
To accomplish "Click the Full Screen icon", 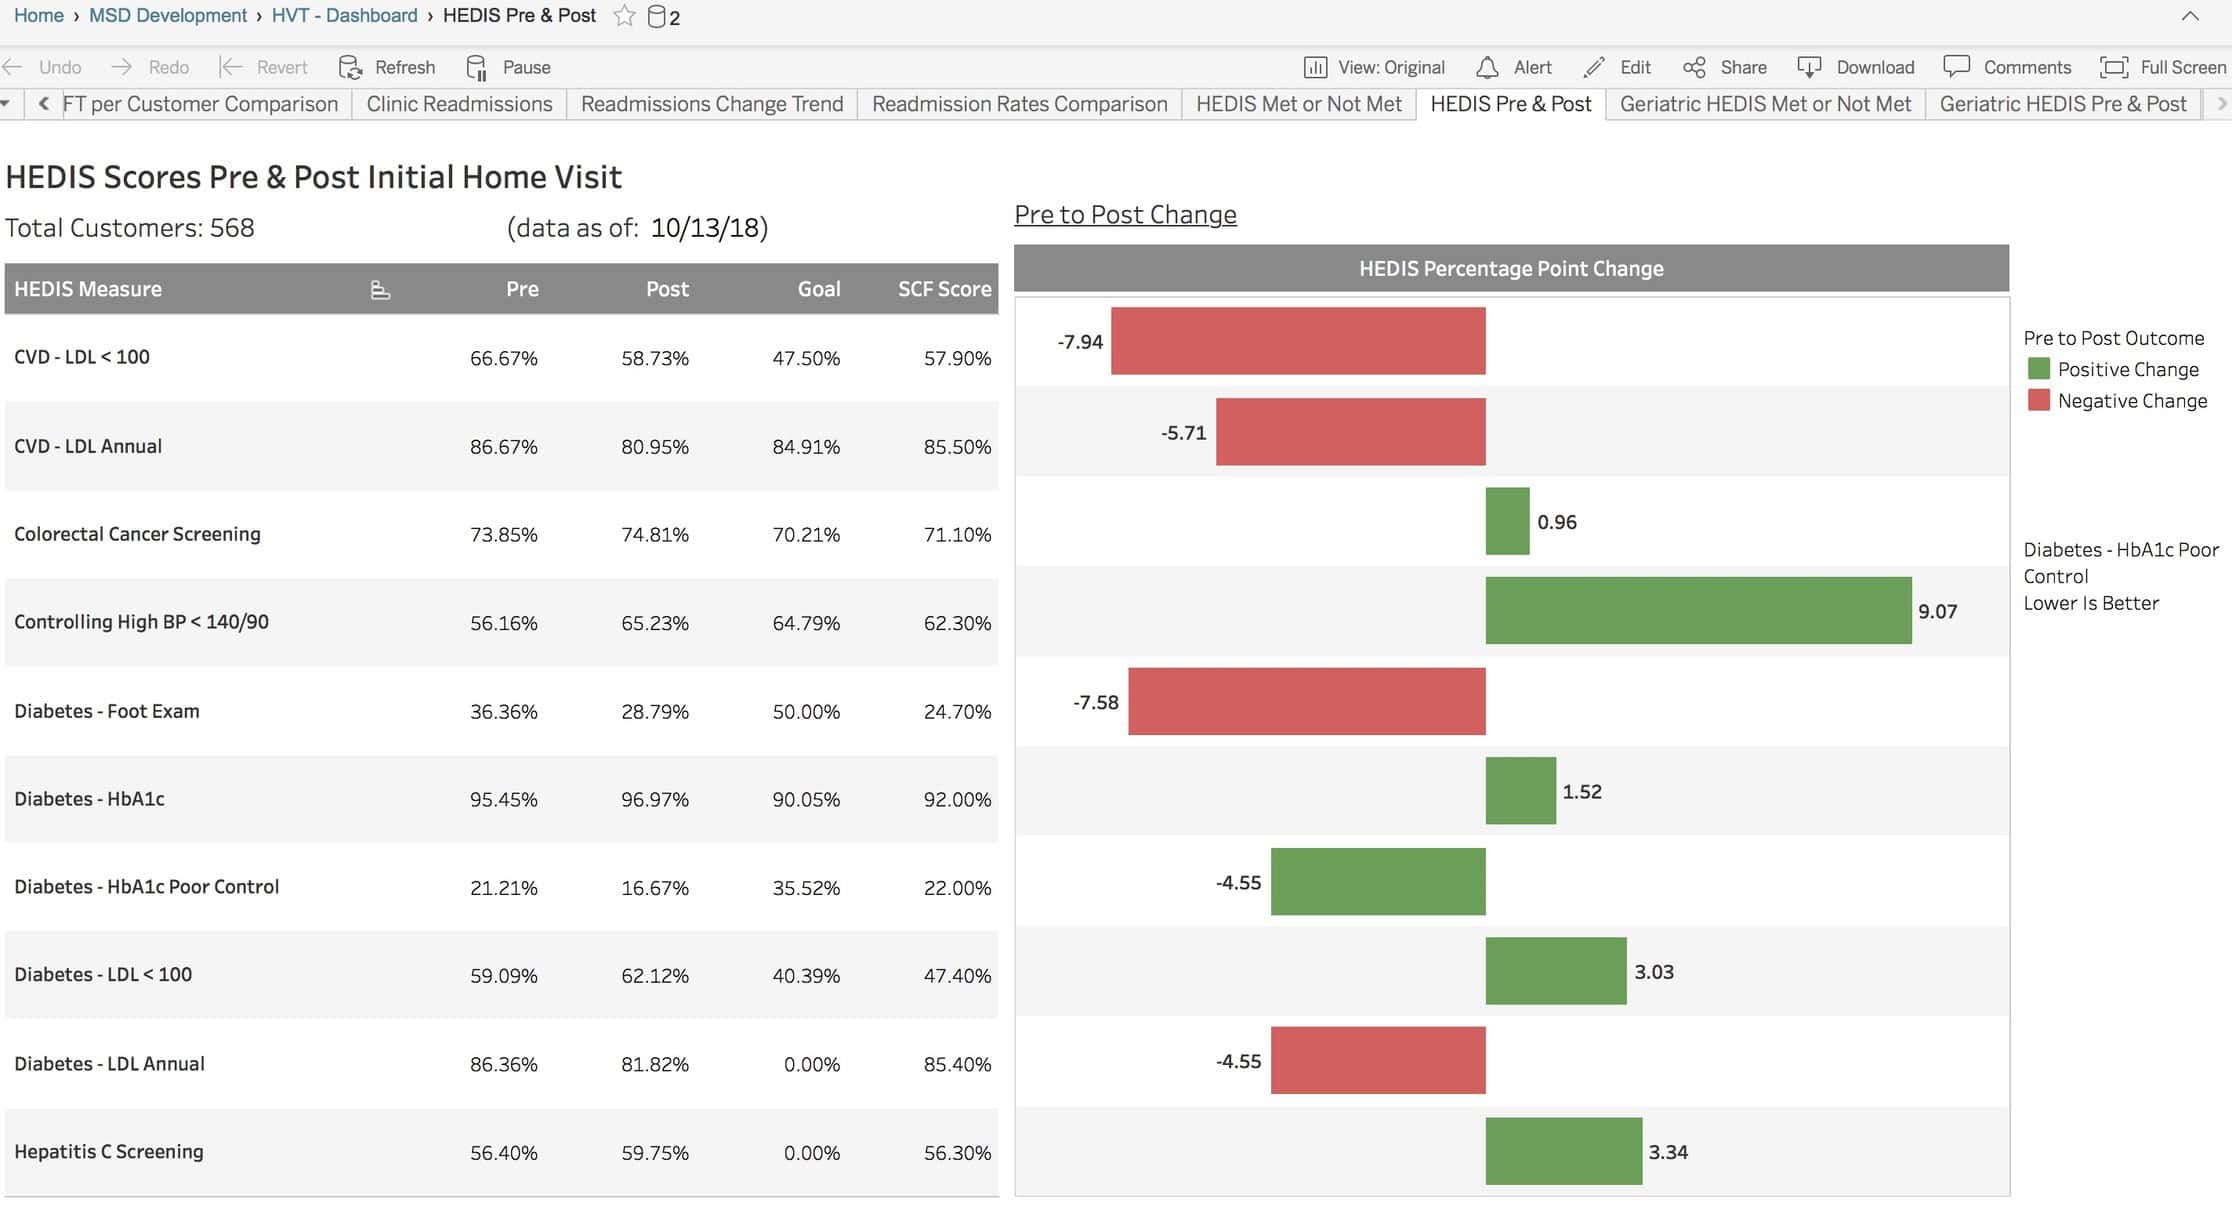I will (x=2113, y=67).
